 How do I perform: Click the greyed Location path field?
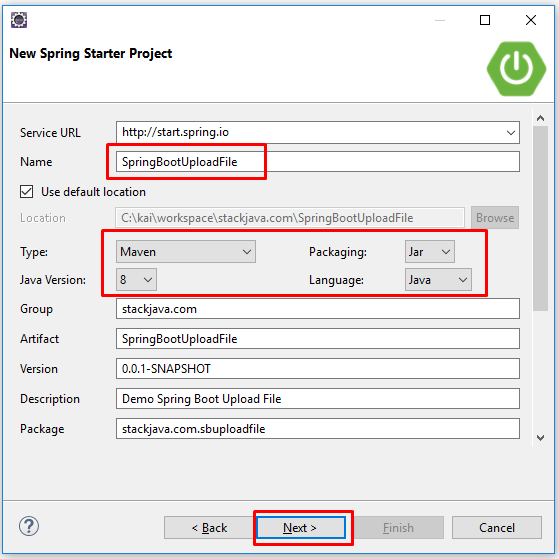[290, 217]
